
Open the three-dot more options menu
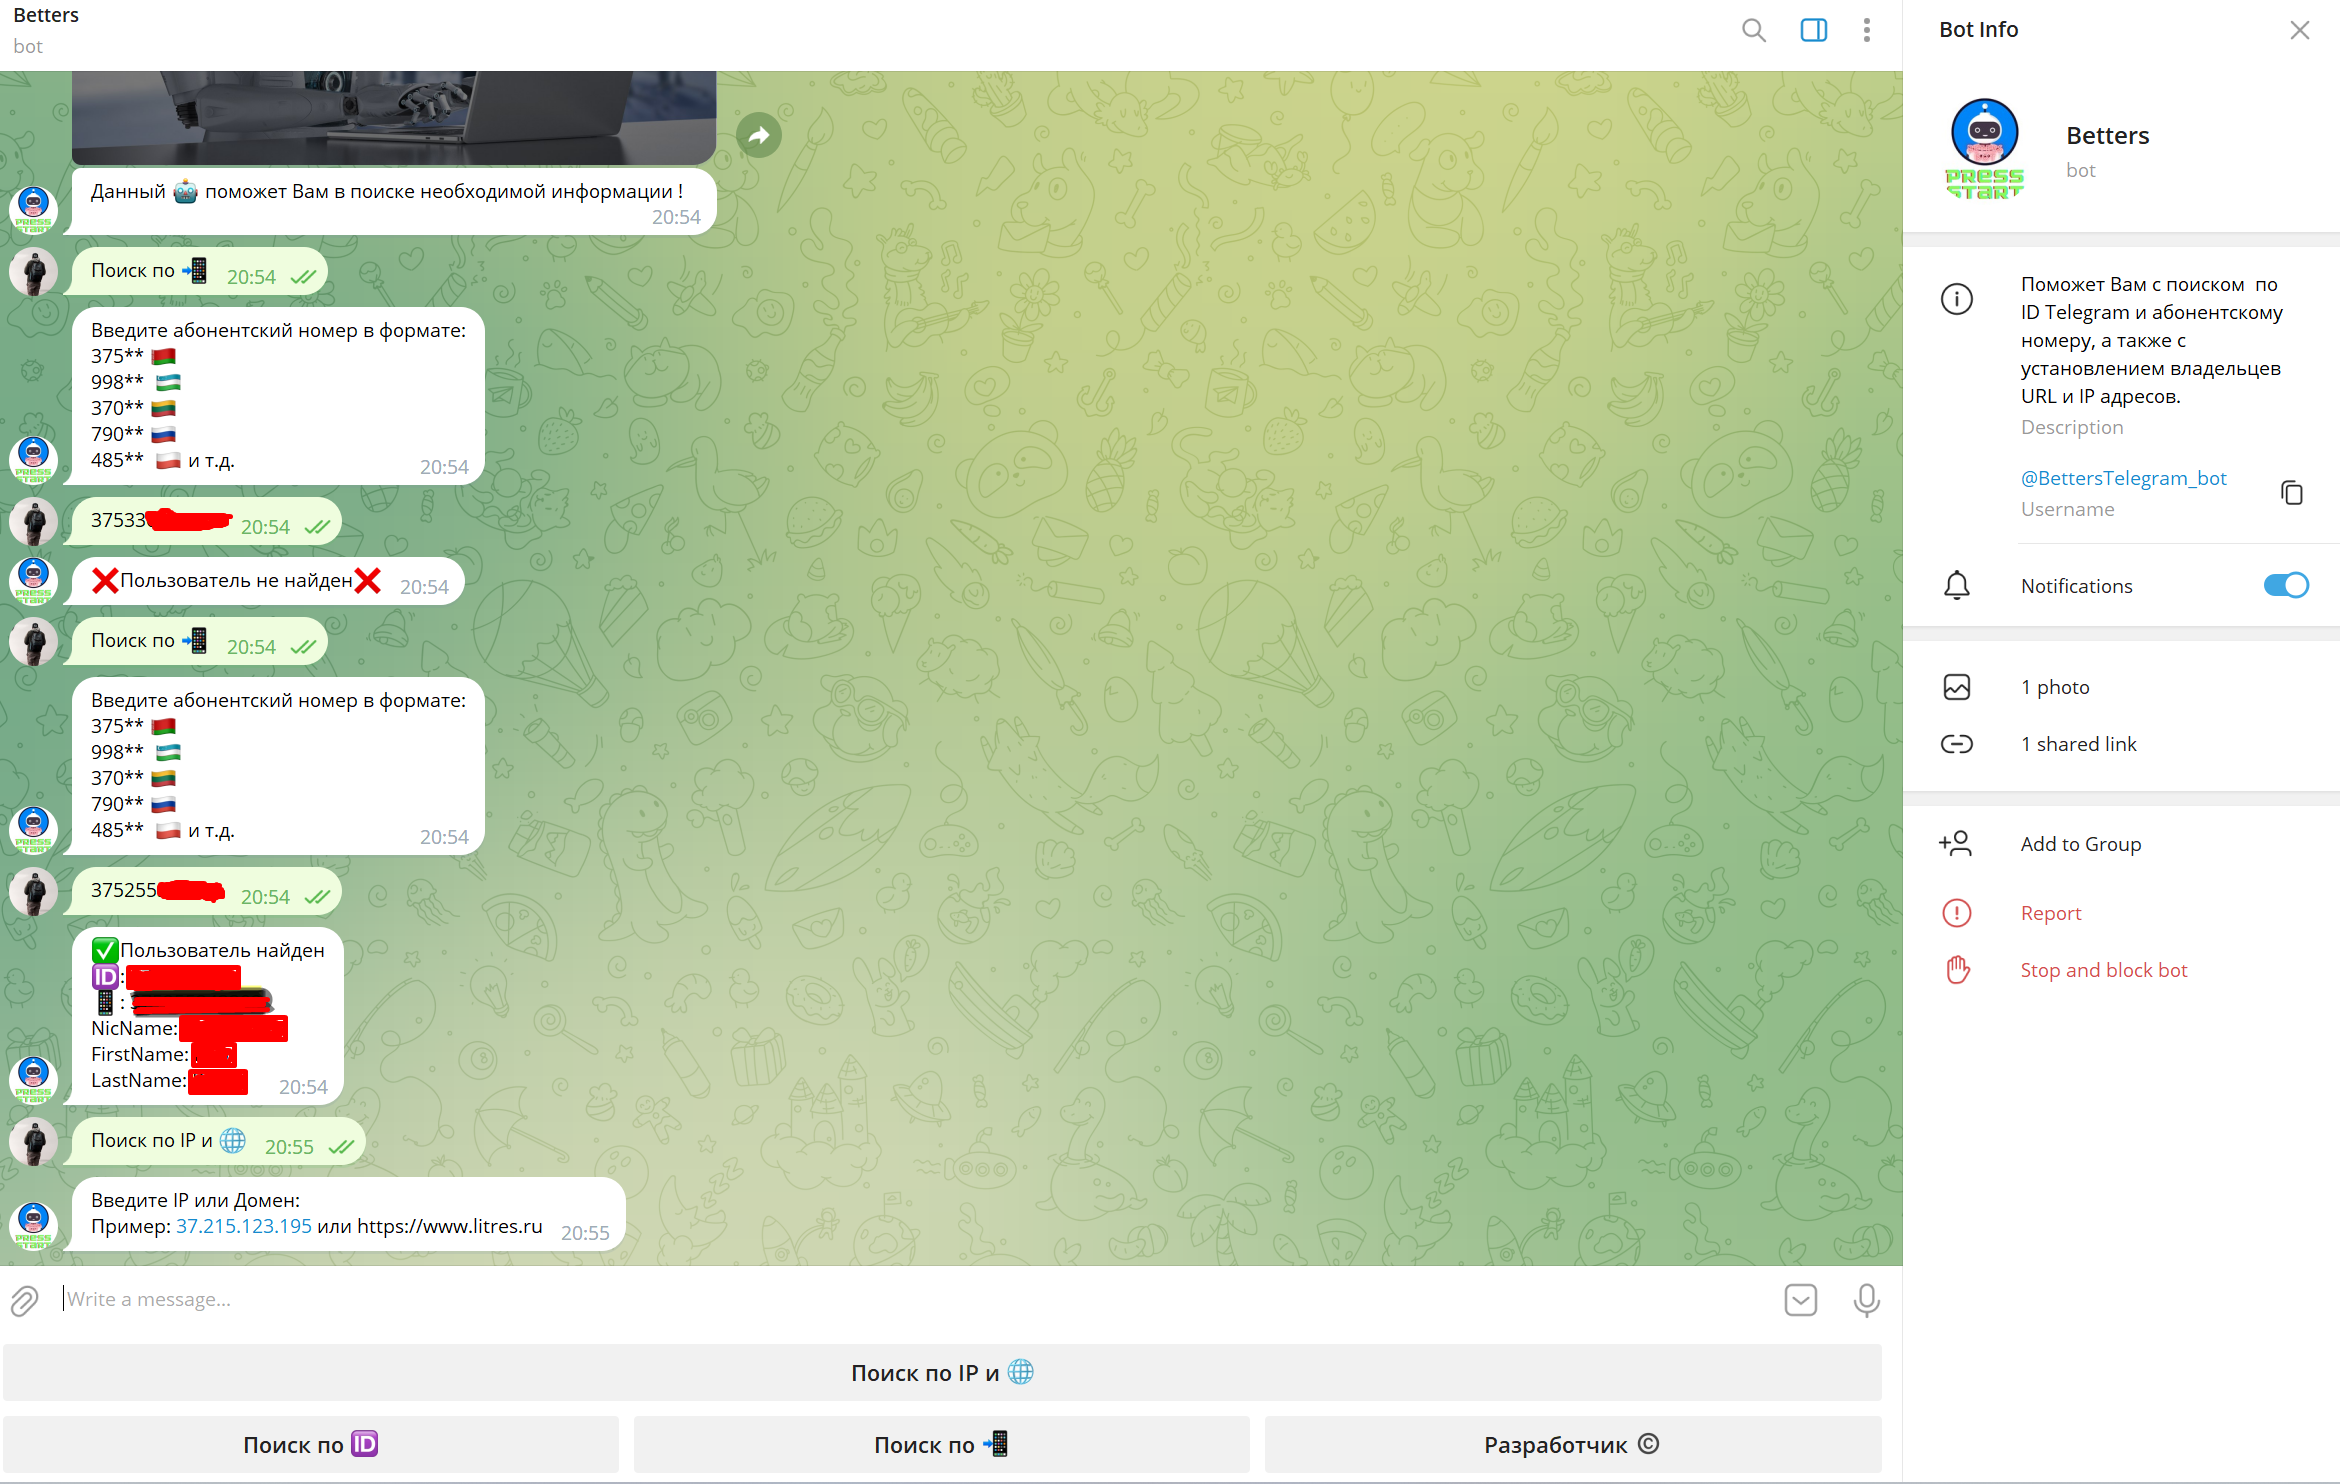click(1866, 30)
